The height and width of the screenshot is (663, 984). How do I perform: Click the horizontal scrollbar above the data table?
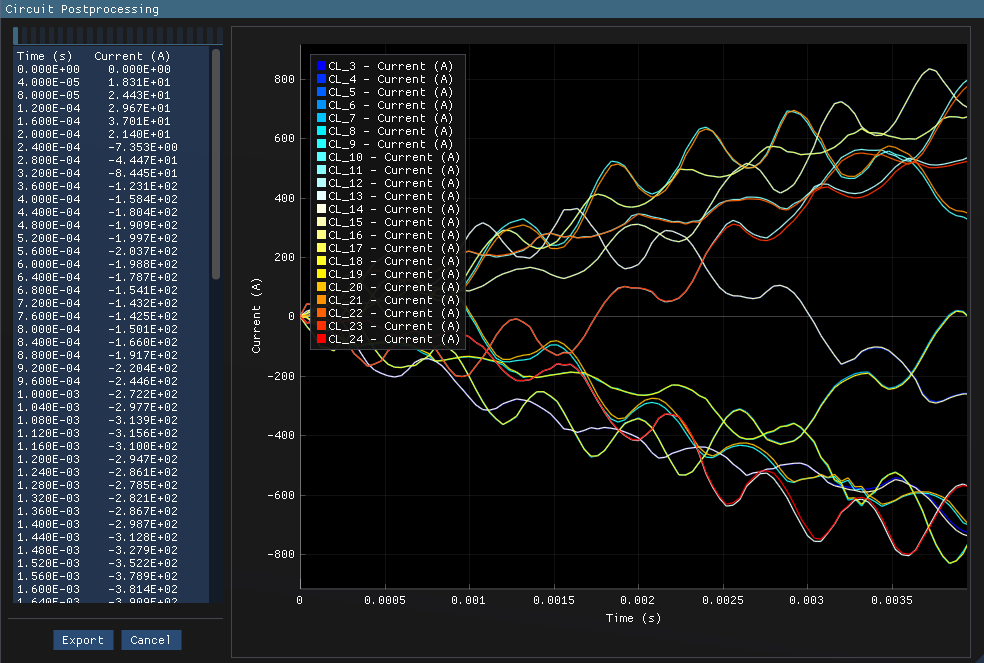115,35
